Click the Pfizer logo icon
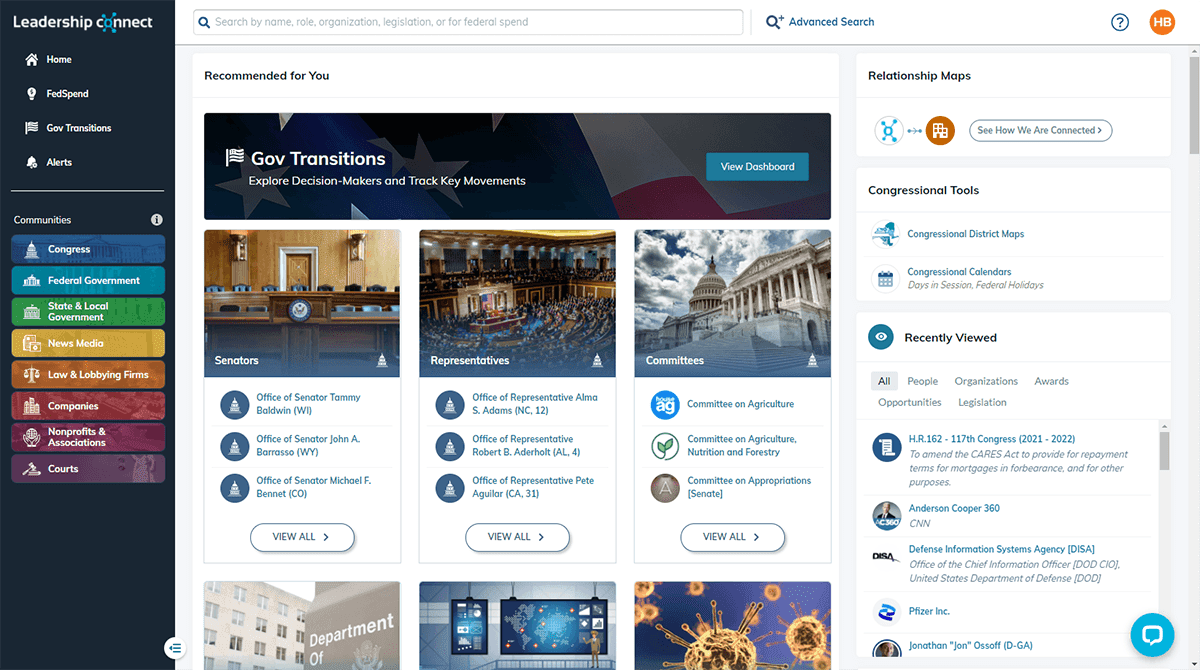 [886, 611]
